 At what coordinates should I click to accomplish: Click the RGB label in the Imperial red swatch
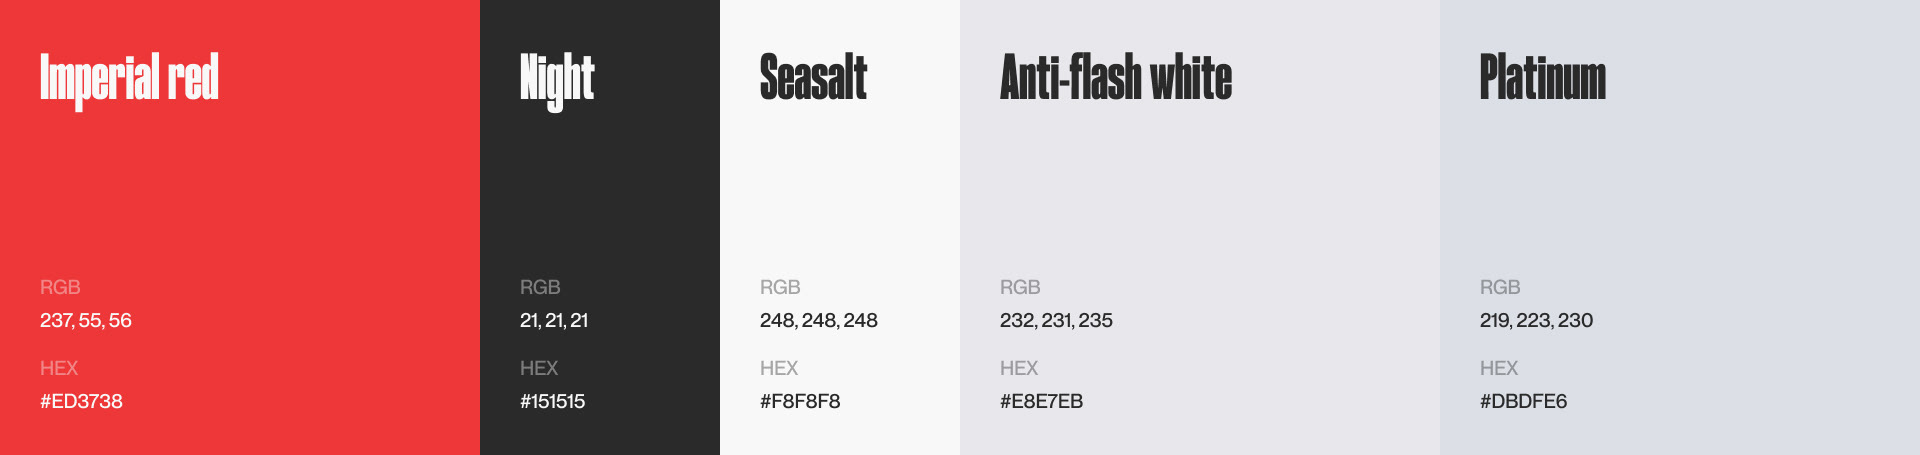pyautogui.click(x=60, y=287)
